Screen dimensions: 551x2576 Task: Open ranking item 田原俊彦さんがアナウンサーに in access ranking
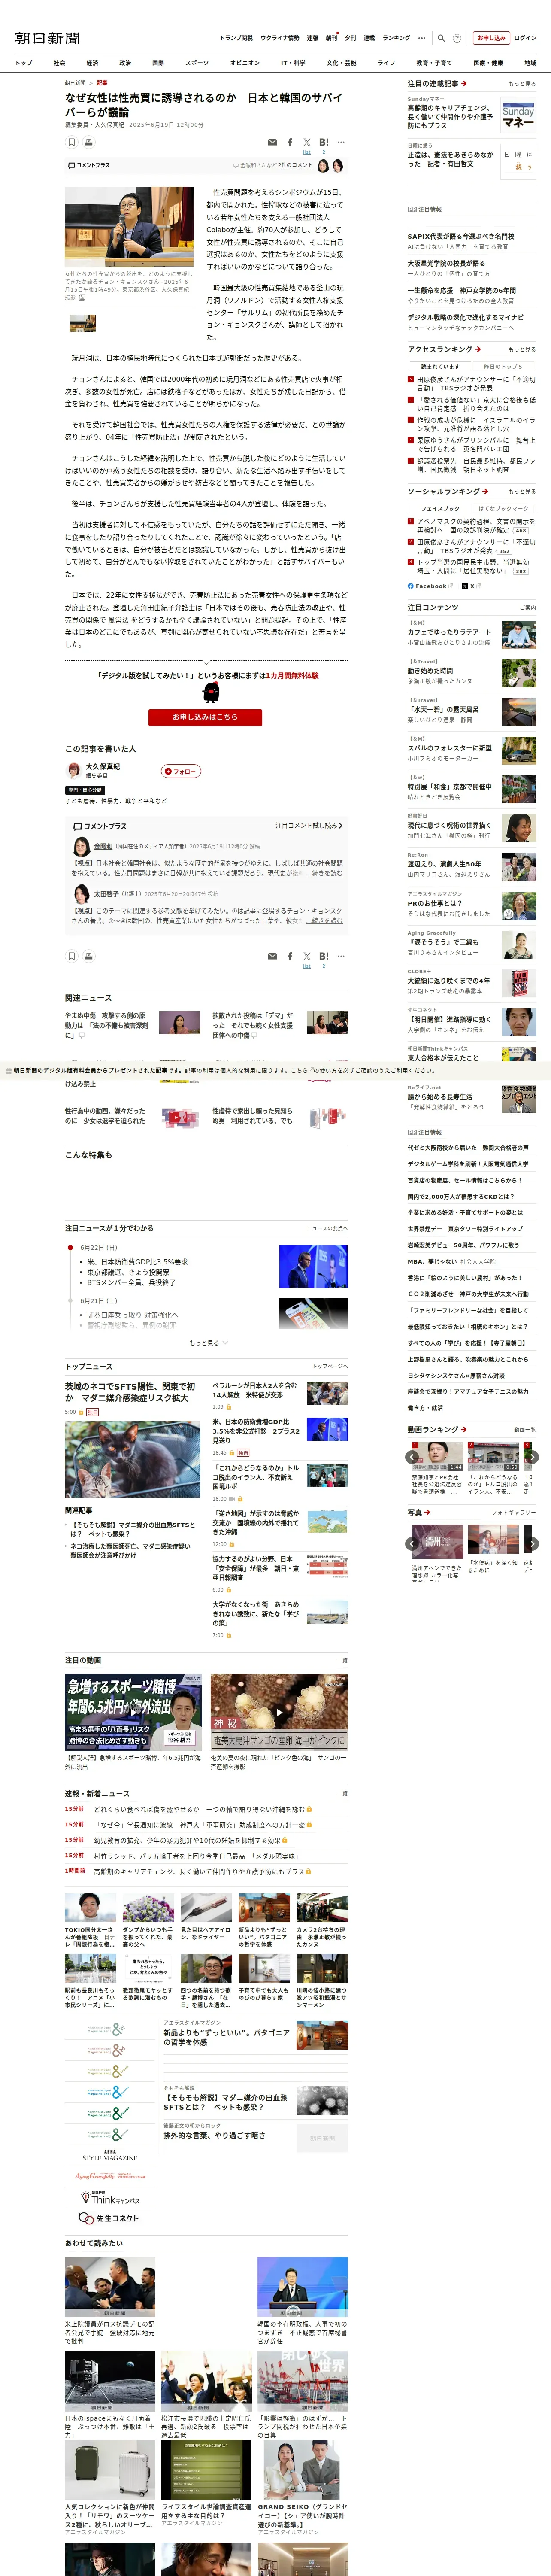(x=476, y=383)
